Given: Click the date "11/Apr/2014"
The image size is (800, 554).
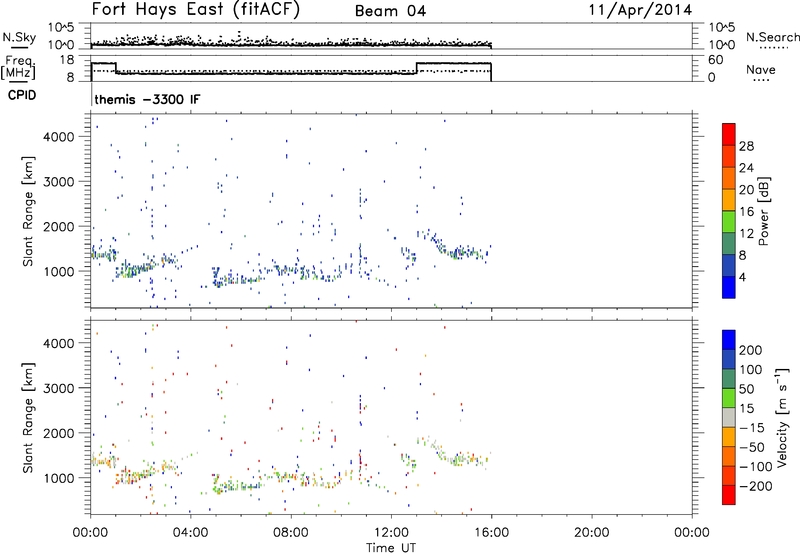Looking at the screenshot, I should 641,10.
